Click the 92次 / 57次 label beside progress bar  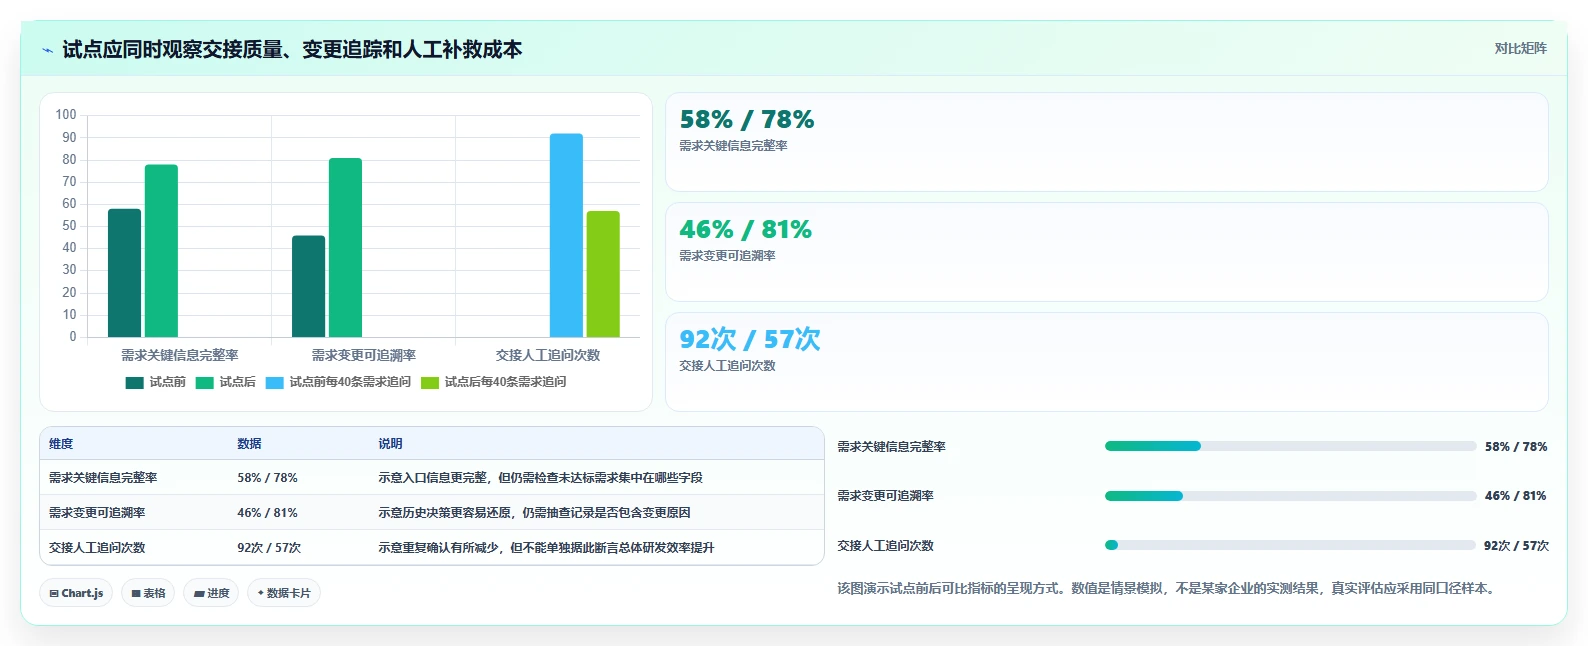pos(1516,546)
